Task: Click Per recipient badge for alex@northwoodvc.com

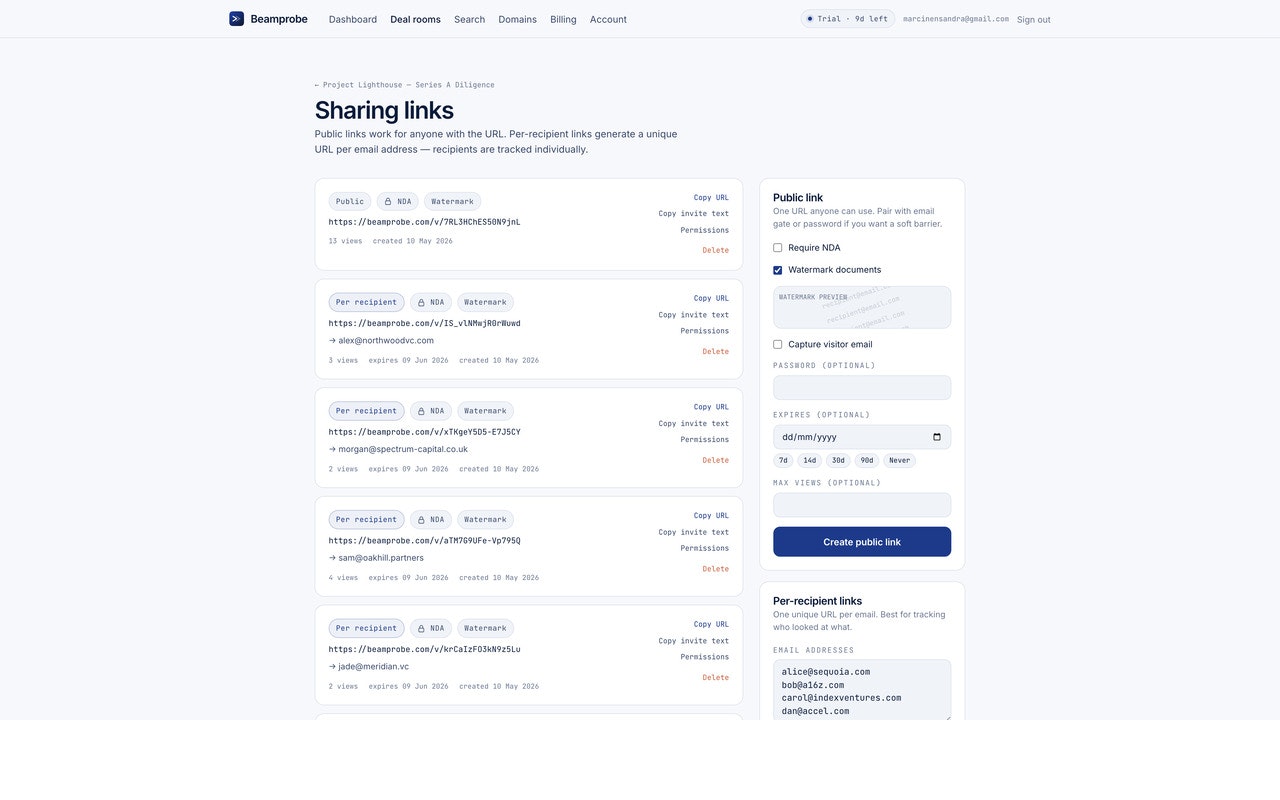Action: point(366,302)
